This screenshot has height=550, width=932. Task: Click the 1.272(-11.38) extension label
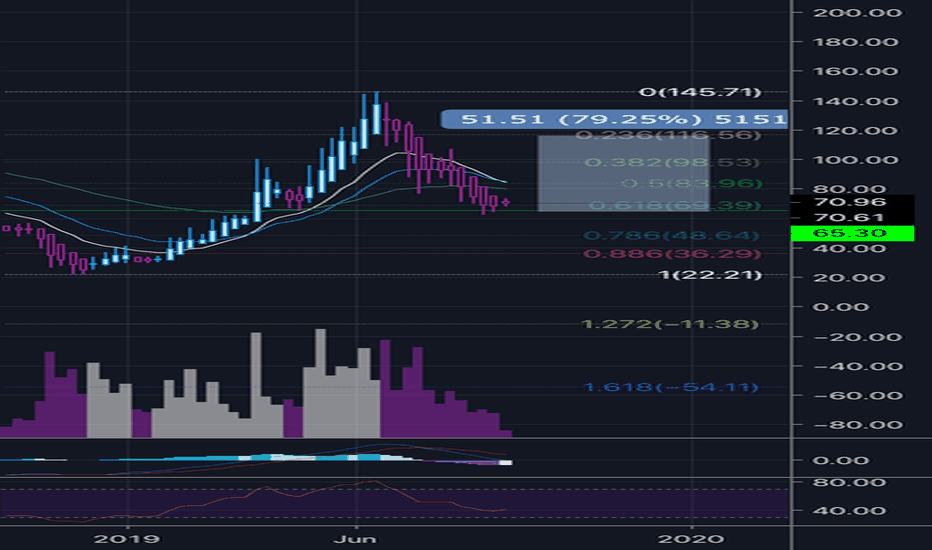(670, 324)
